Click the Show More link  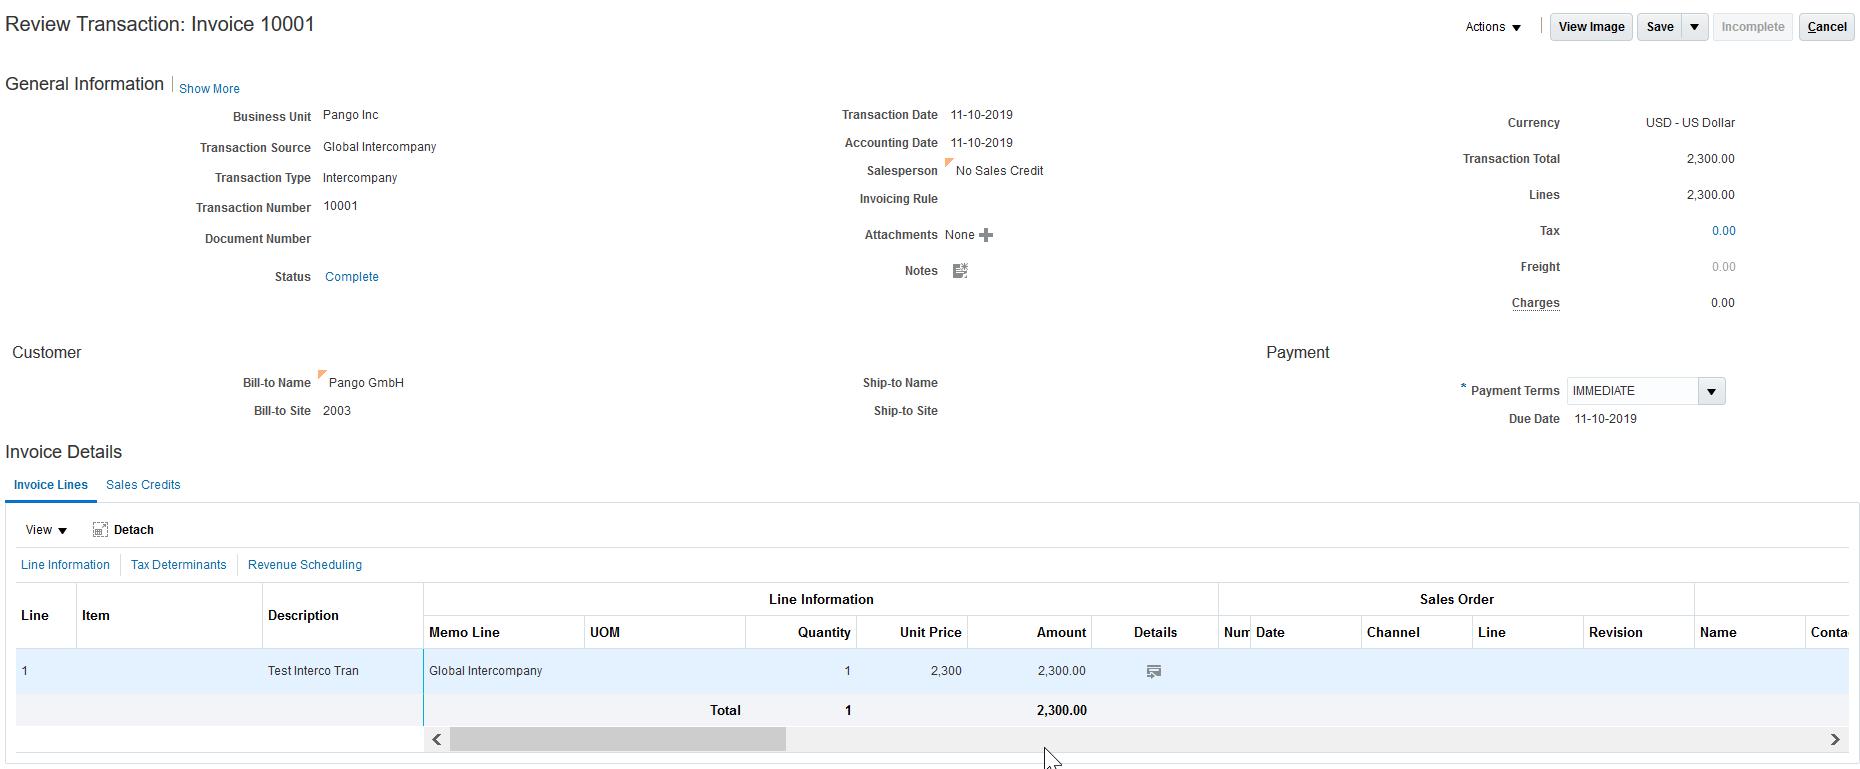coord(209,89)
